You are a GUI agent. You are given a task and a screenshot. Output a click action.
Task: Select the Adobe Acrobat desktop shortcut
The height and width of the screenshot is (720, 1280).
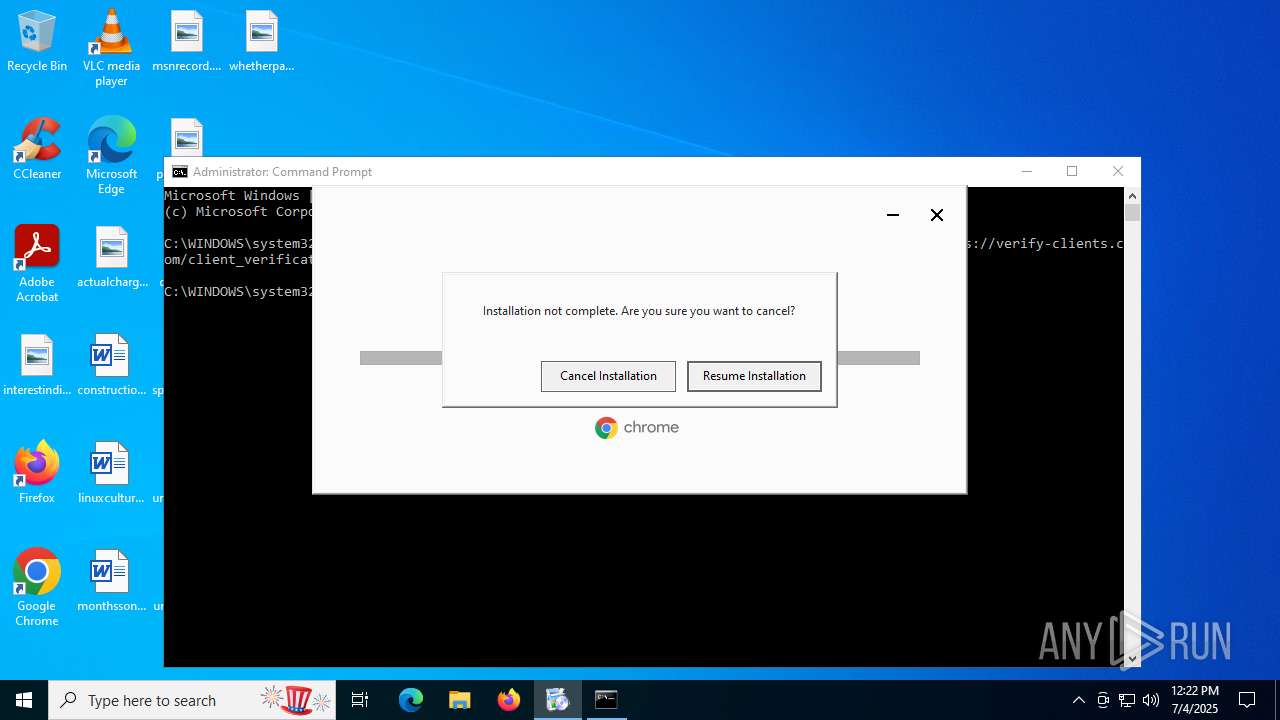tap(37, 264)
